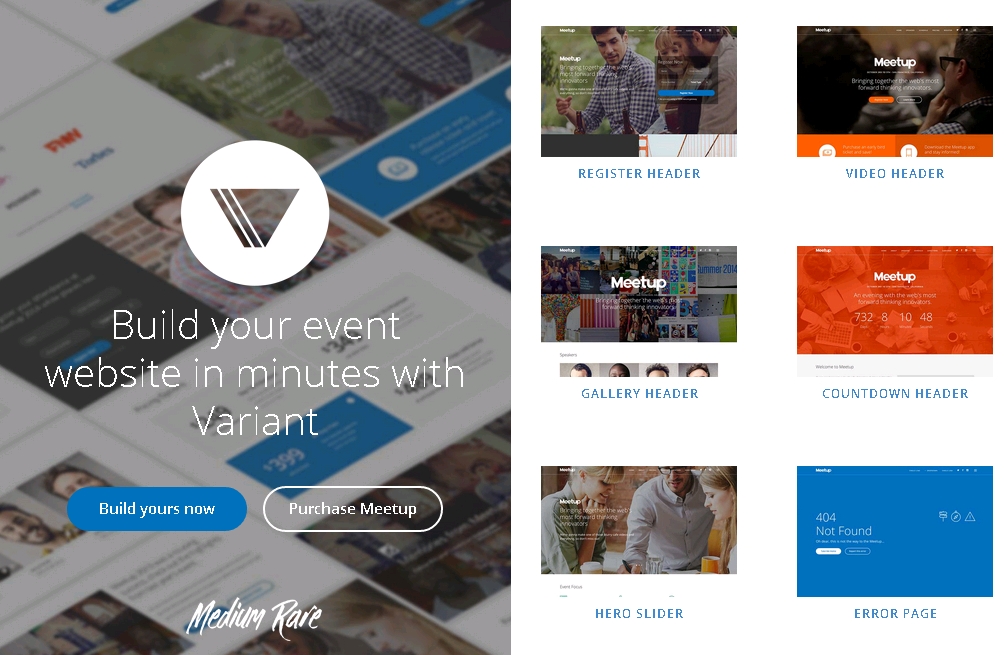Click the compass icon in Error Page preview
This screenshot has height=655, width=1006.
coord(956,516)
